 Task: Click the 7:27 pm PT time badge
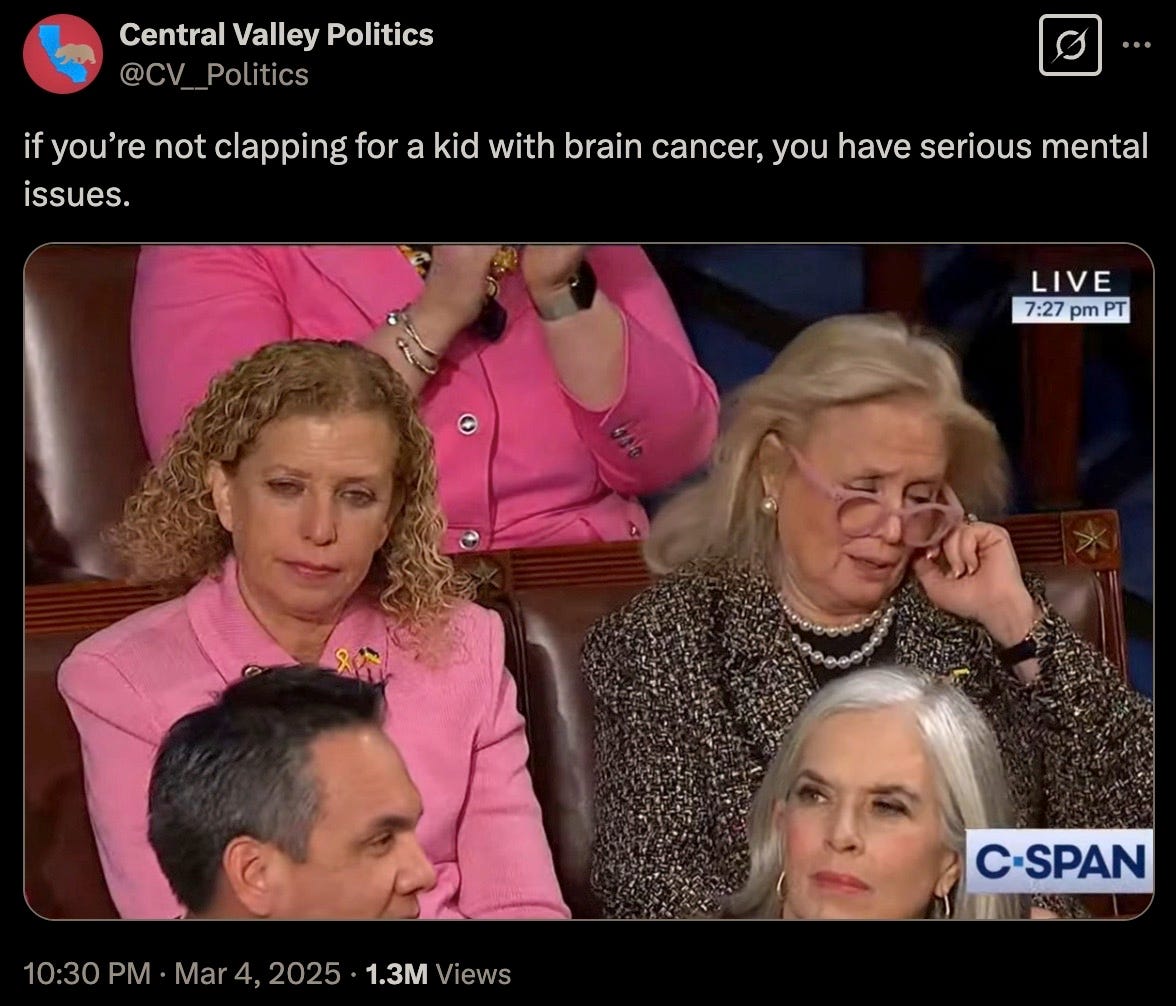click(x=1071, y=309)
